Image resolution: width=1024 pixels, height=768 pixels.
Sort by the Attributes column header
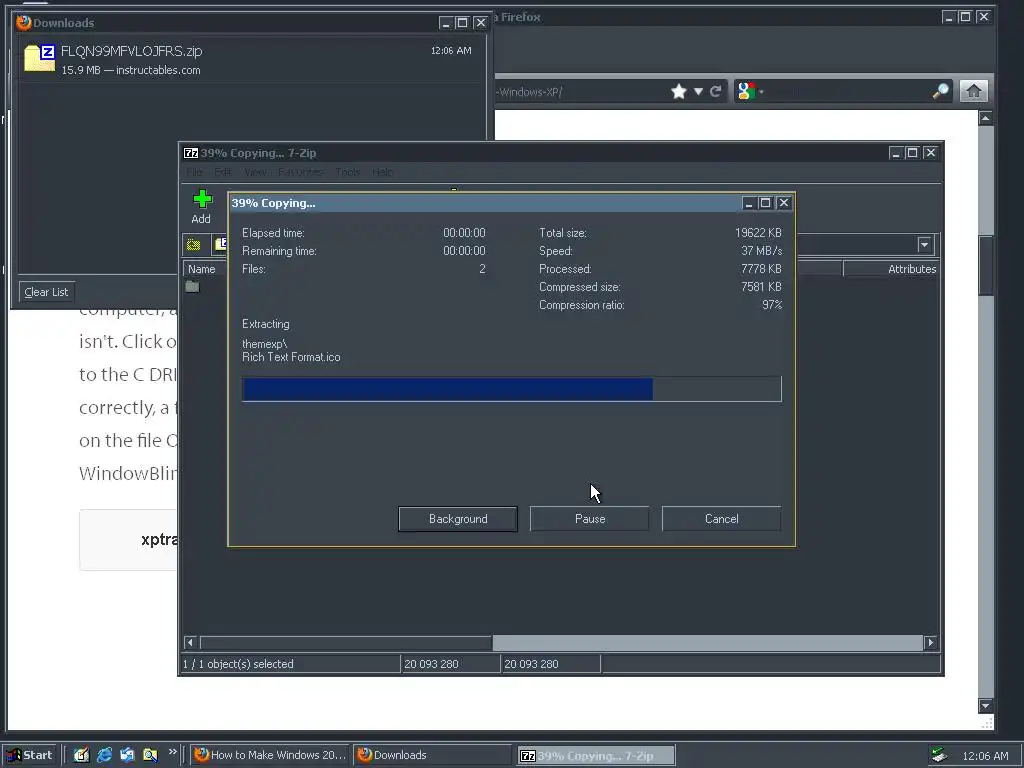891,269
